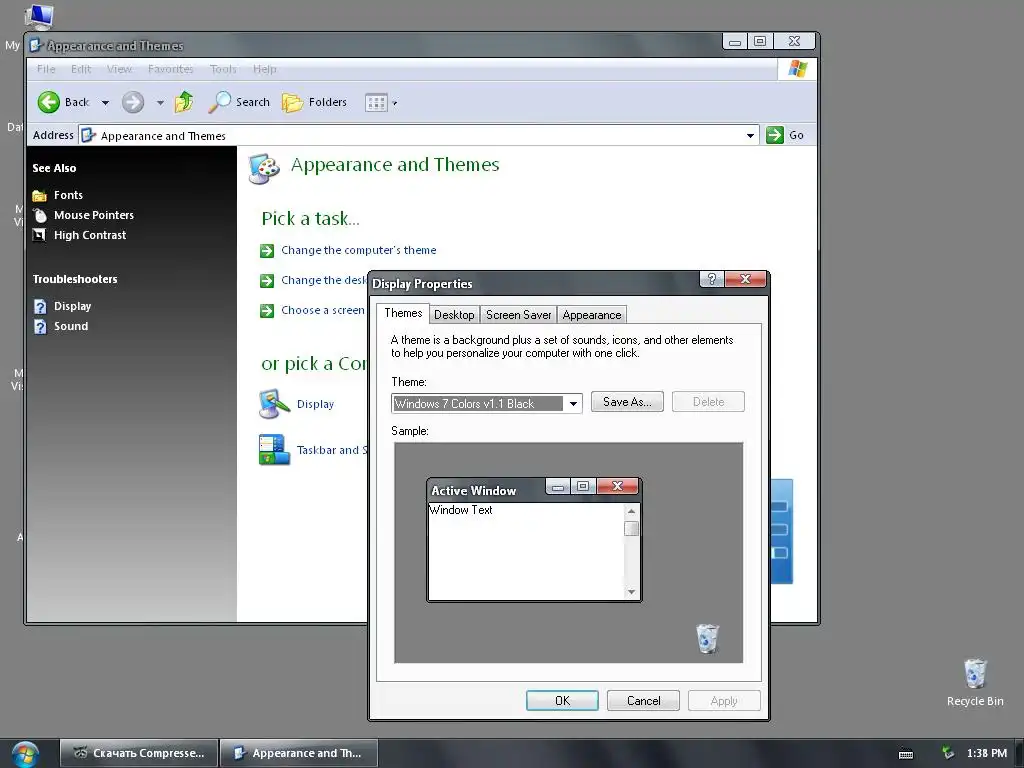
Task: Click the Apply button
Action: click(x=724, y=701)
